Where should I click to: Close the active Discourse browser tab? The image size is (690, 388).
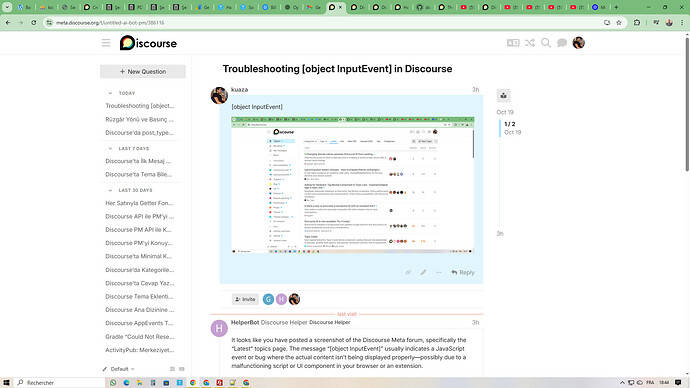pyautogui.click(x=340, y=7)
